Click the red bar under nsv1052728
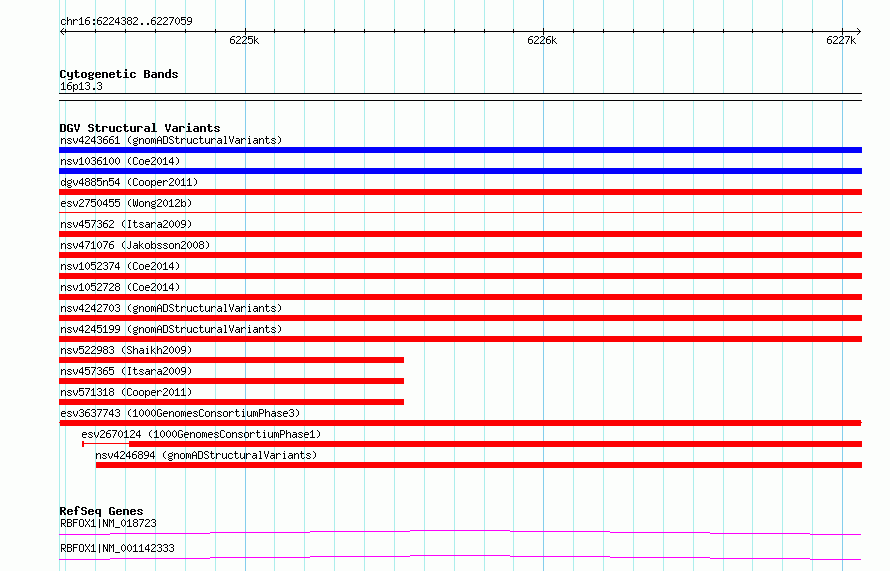The width and height of the screenshot is (890, 571). click(460, 297)
